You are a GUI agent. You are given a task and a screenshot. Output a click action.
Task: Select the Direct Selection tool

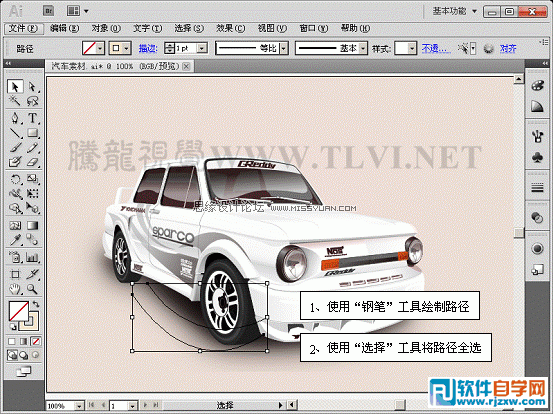32,87
